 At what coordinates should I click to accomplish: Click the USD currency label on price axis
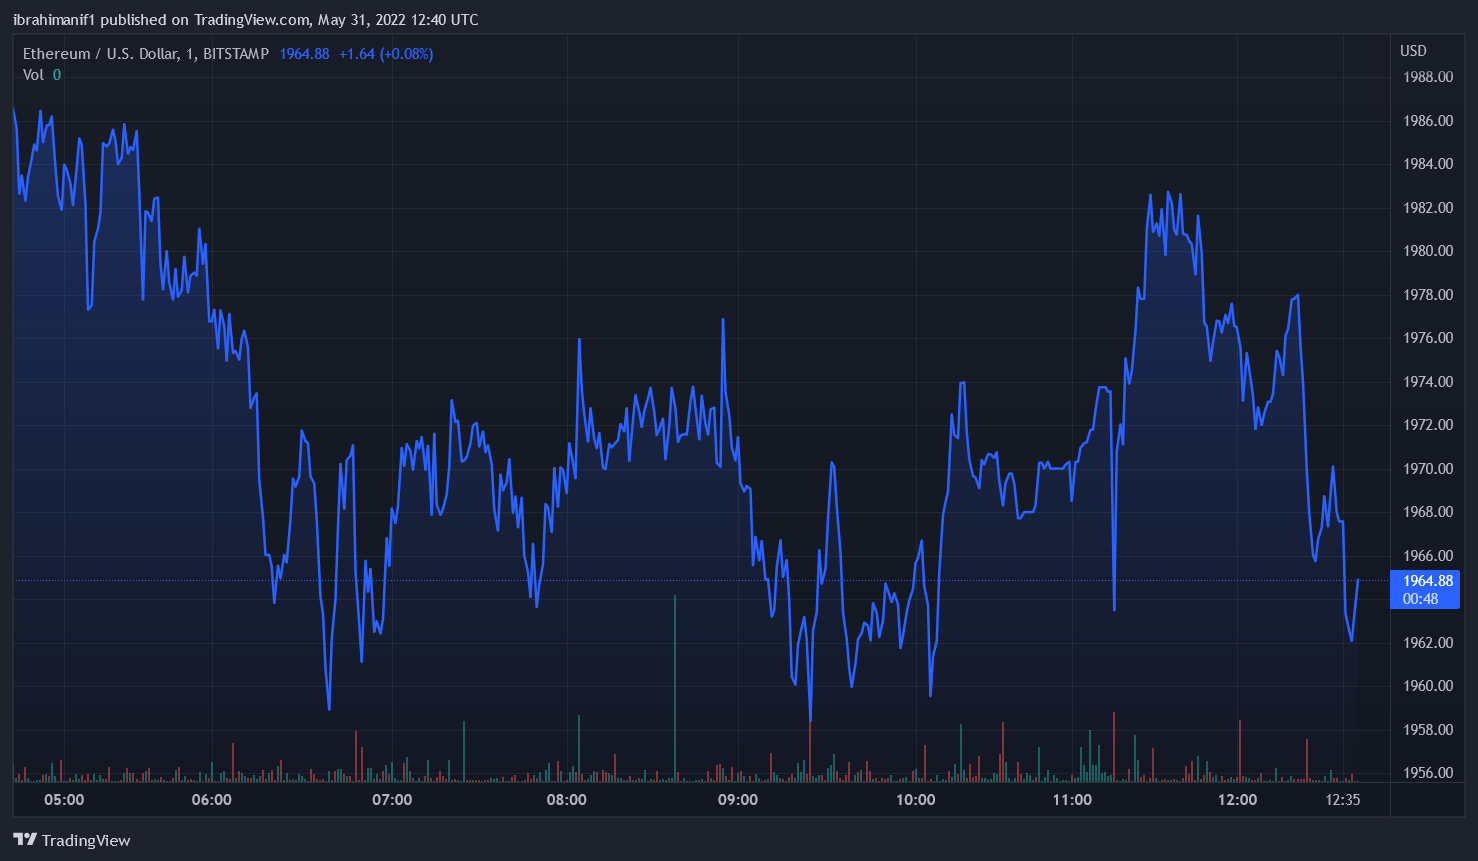1413,51
